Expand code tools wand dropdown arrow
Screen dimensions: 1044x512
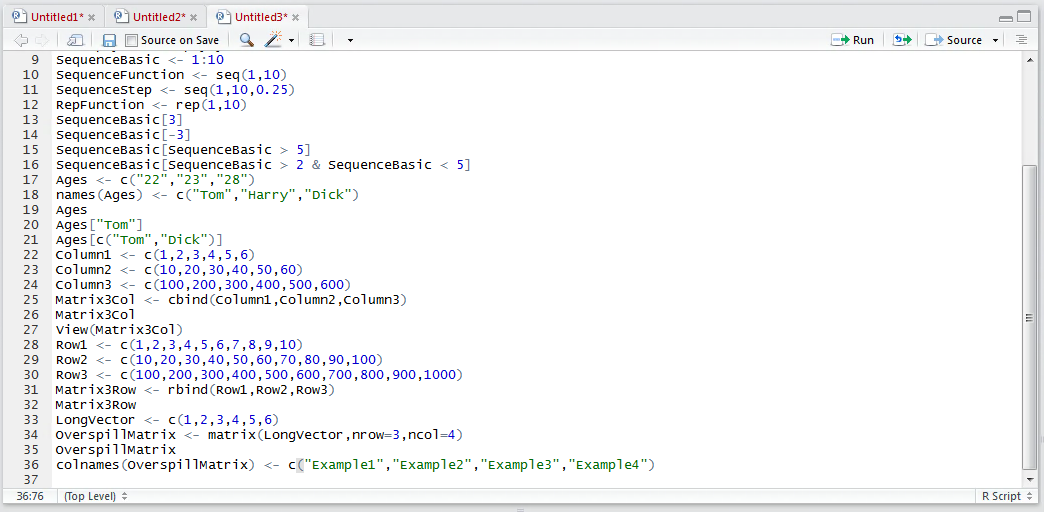(292, 41)
